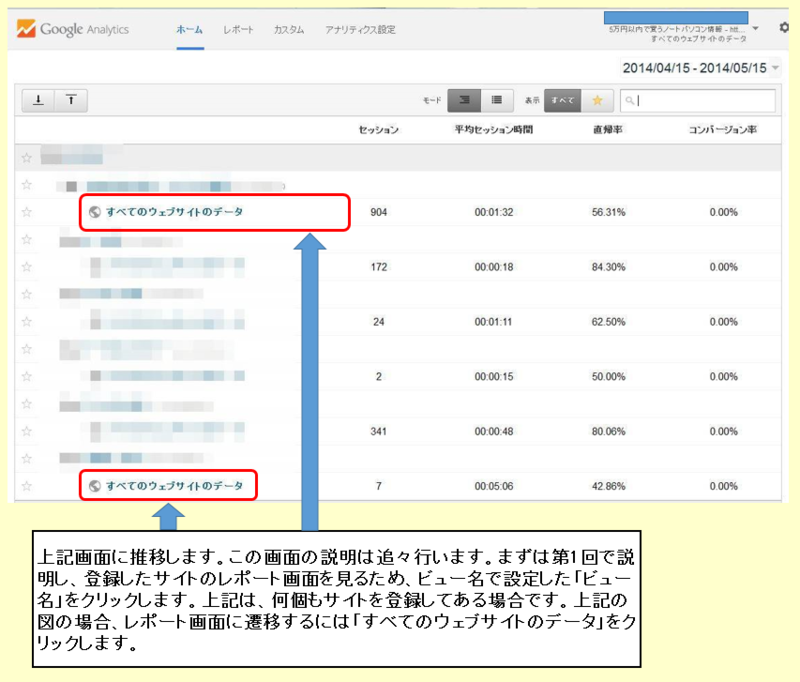Image resolution: width=800 pixels, height=682 pixels.
Task: Switch to detailed view mode icon
Action: pos(465,101)
